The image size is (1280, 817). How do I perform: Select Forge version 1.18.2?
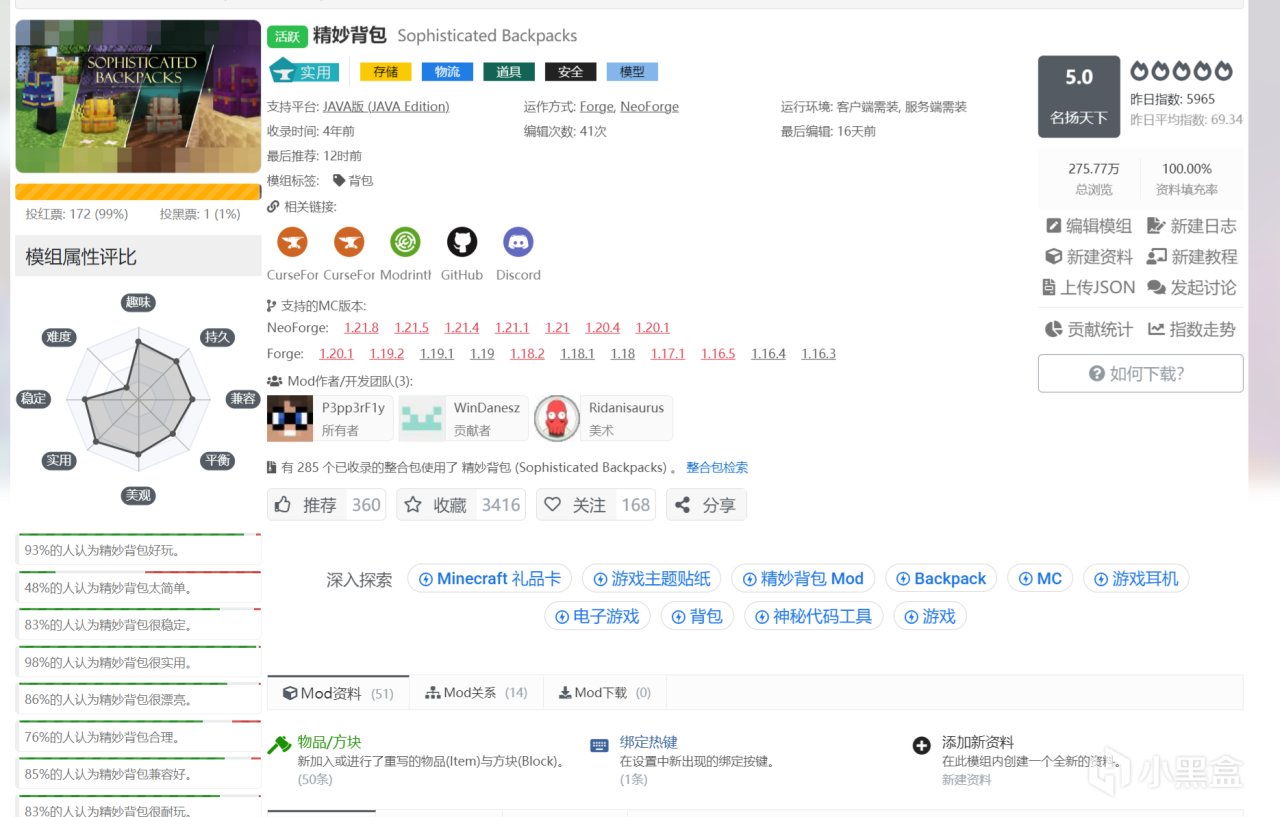pyautogui.click(x=527, y=354)
